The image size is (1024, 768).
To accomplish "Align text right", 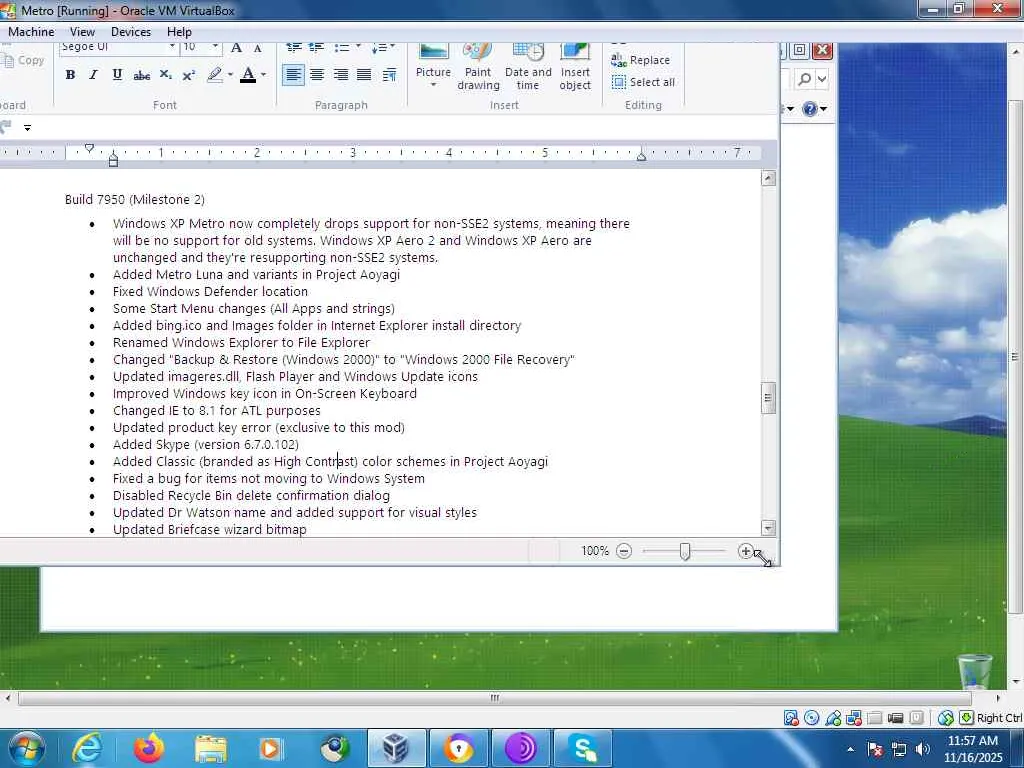I will pos(340,75).
